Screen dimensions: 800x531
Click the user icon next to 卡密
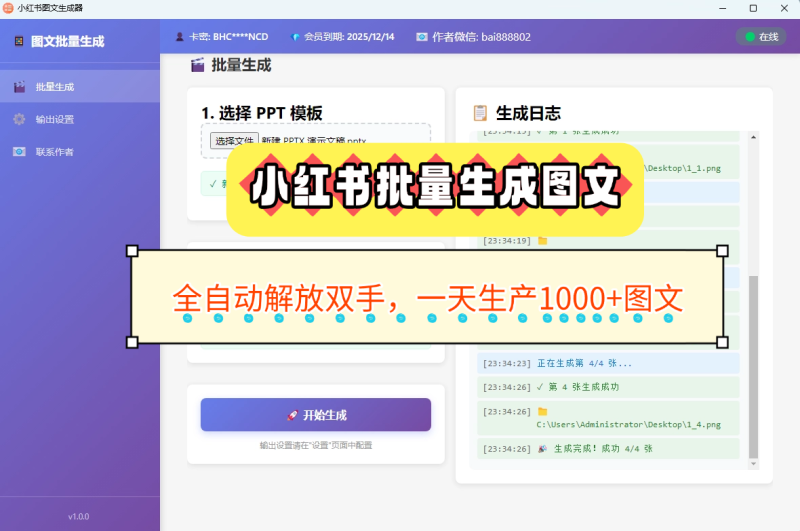[180, 37]
